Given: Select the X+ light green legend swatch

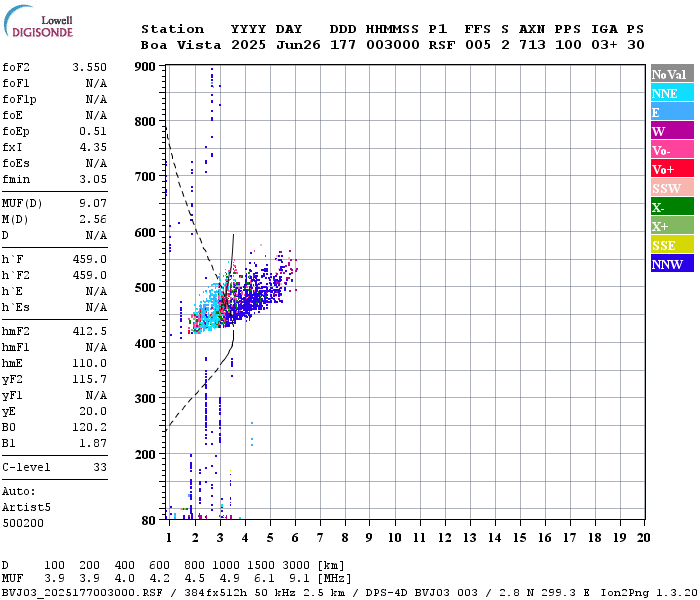Looking at the screenshot, I should pos(672,226).
